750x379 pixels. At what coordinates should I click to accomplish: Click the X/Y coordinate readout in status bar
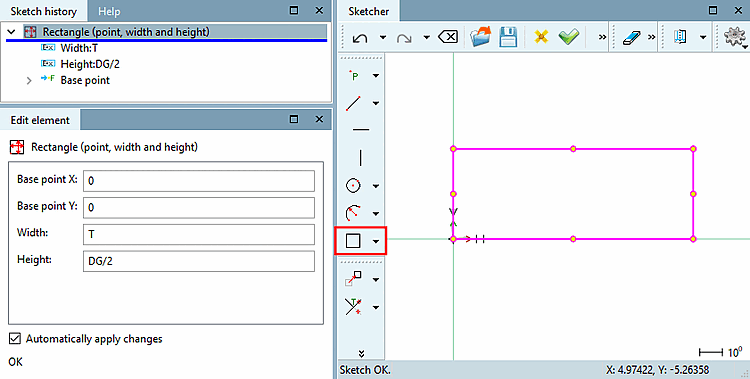tap(658, 370)
